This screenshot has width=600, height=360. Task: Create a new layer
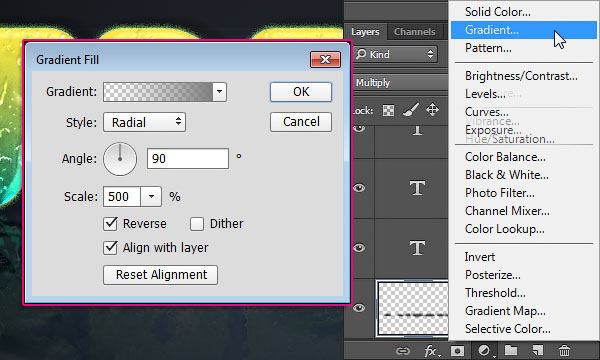pos(538,350)
